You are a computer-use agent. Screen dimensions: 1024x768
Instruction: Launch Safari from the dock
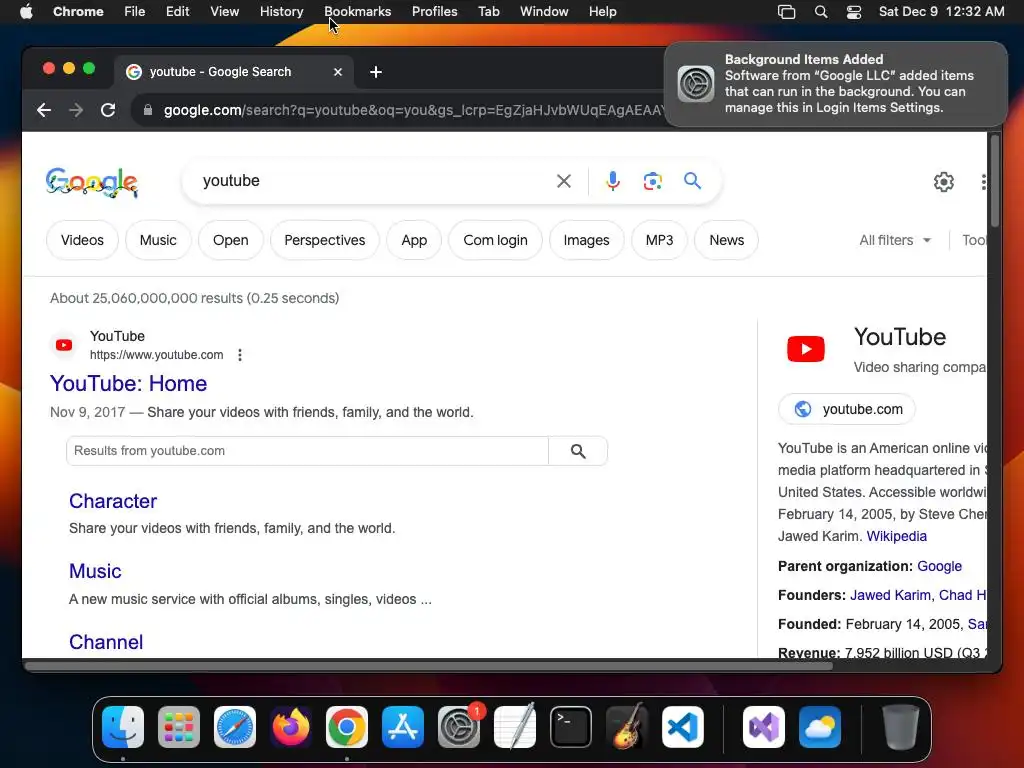click(x=234, y=727)
